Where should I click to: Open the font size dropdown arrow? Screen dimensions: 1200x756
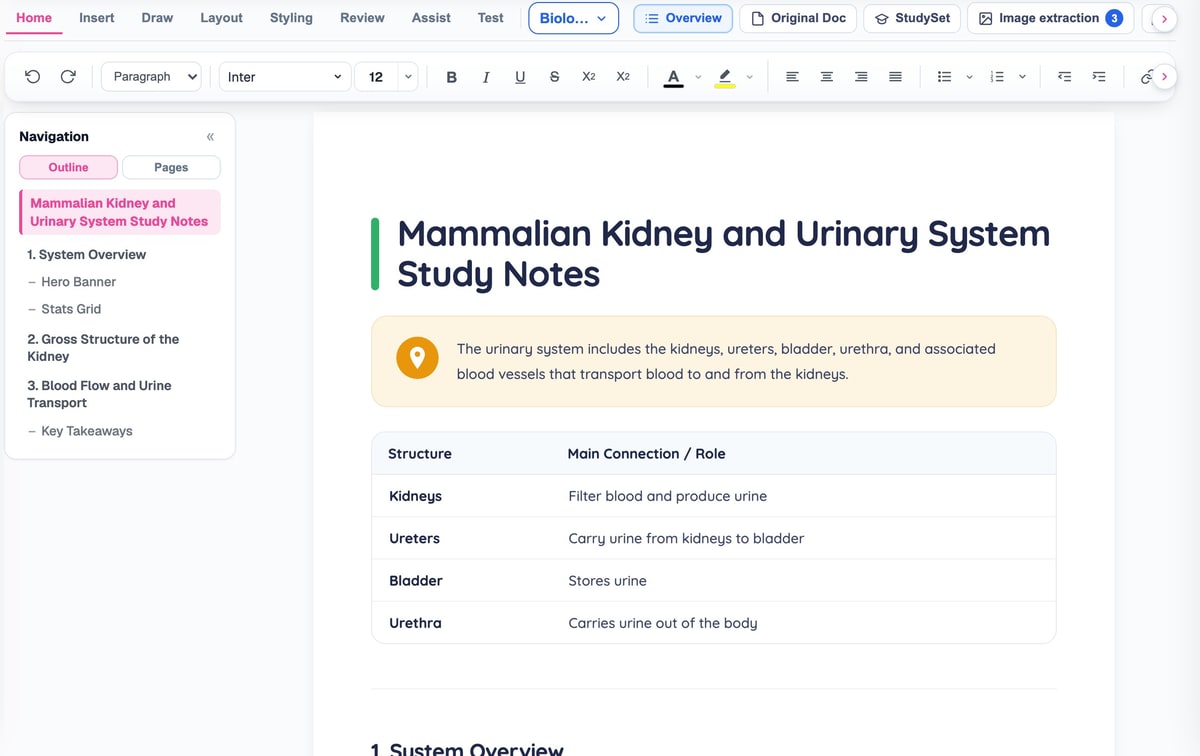(x=408, y=77)
